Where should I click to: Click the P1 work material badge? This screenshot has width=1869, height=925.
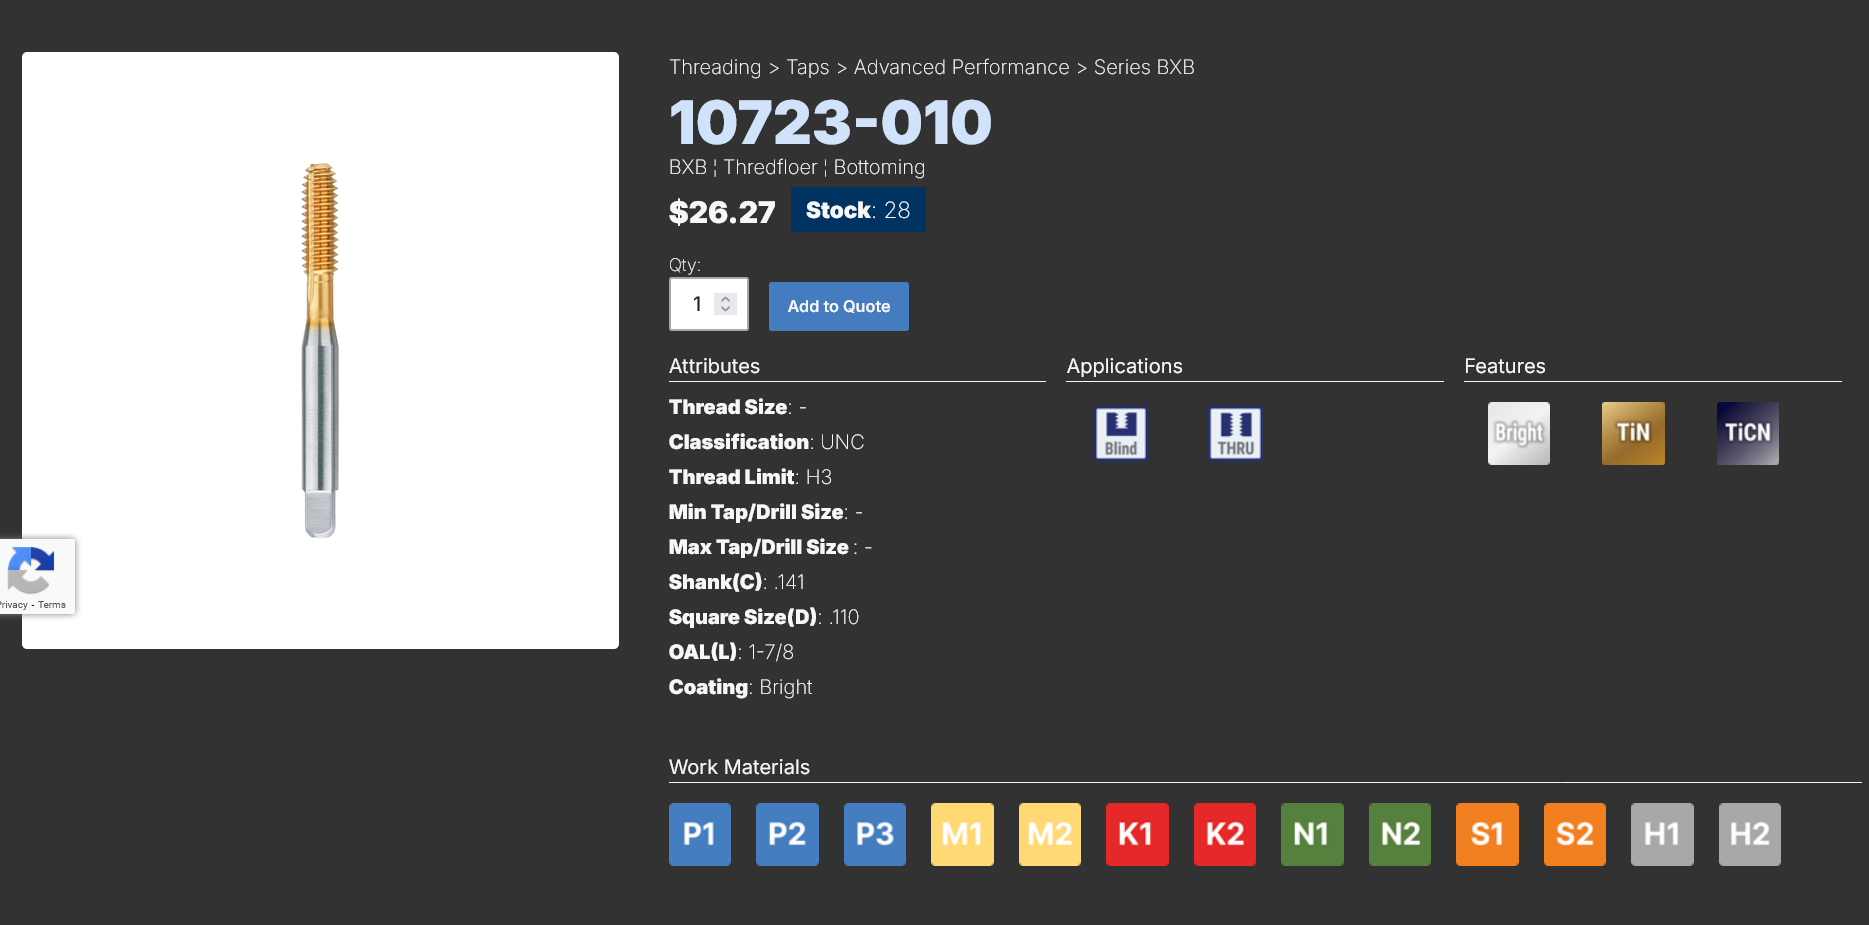[x=699, y=834]
